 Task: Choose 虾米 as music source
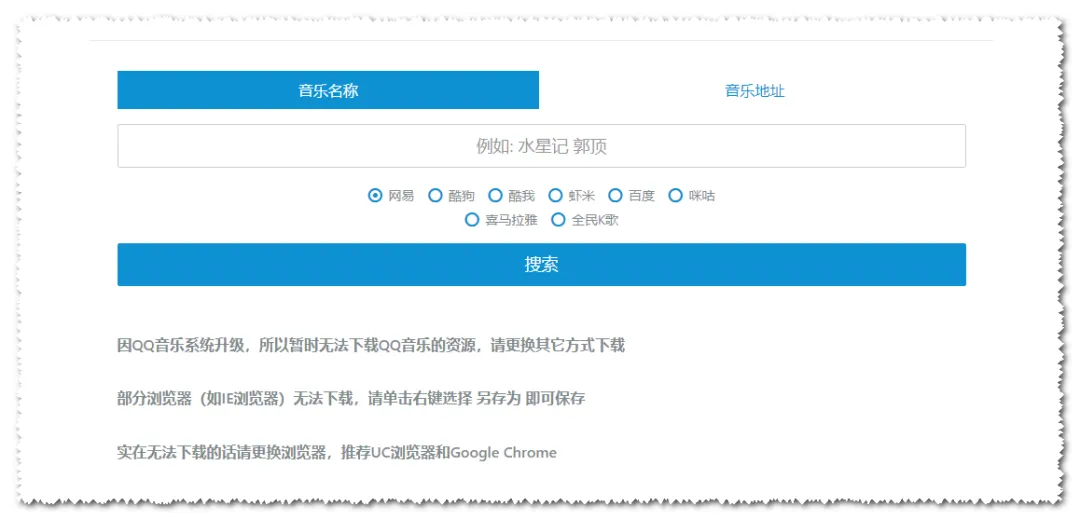[556, 196]
